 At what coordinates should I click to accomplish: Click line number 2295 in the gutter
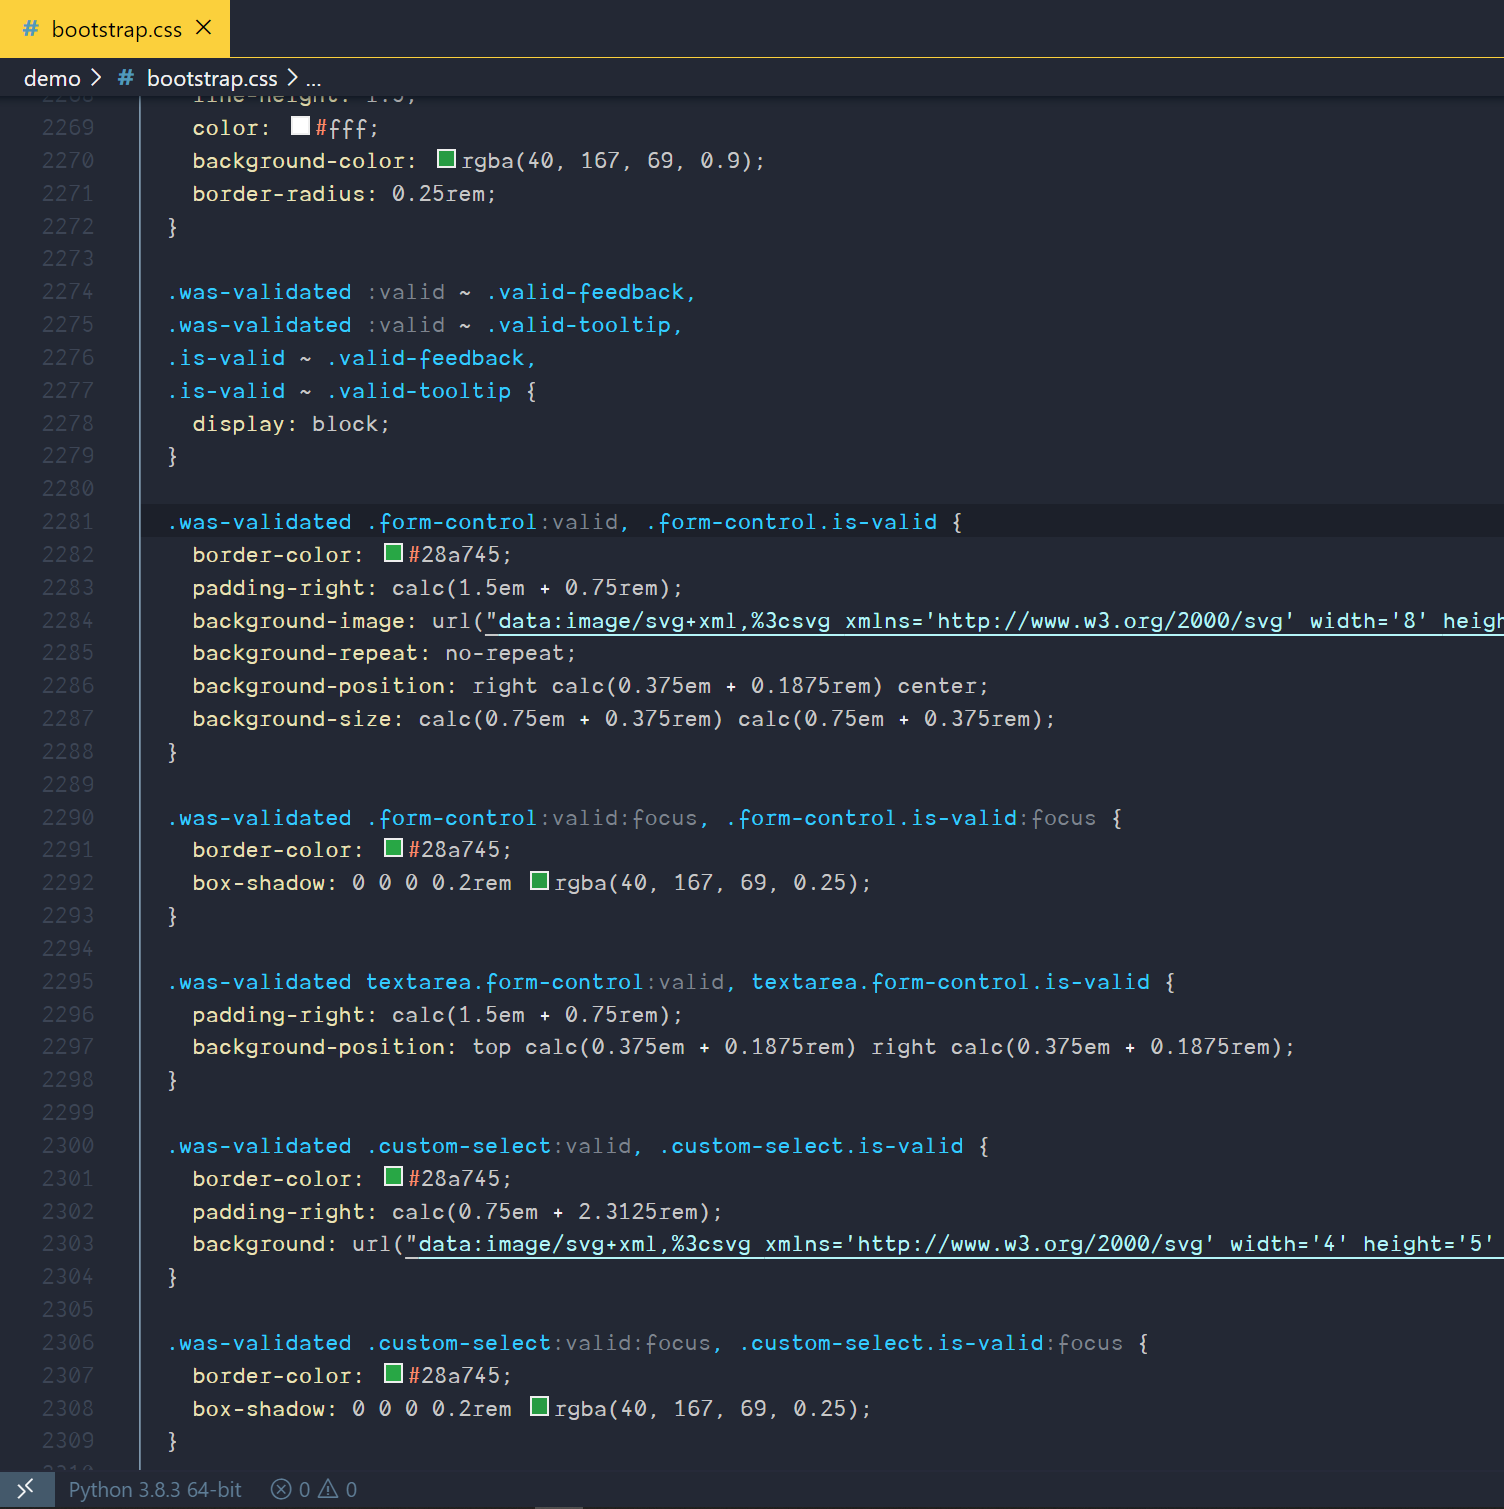pos(68,981)
